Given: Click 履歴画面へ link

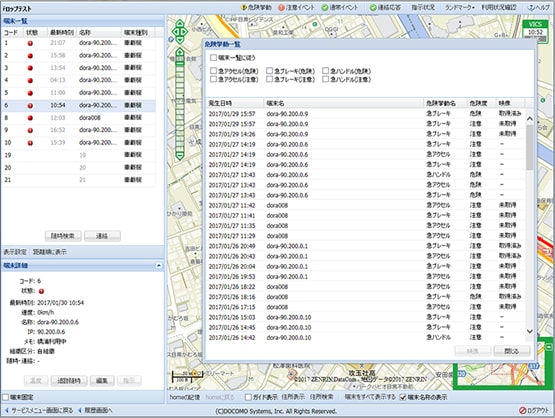Looking at the screenshot, I should 95,410.
